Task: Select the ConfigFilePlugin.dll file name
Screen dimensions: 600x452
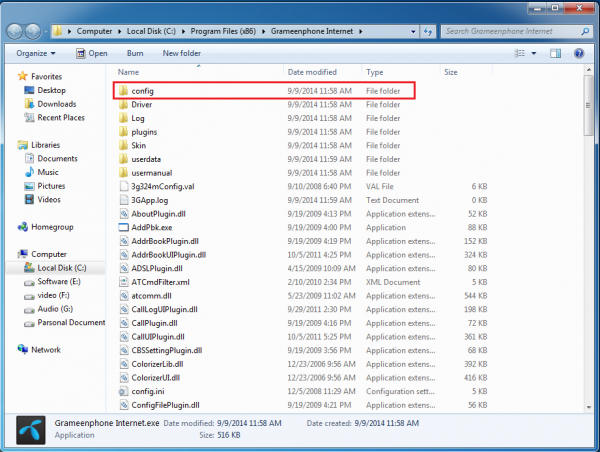Action: (165, 405)
